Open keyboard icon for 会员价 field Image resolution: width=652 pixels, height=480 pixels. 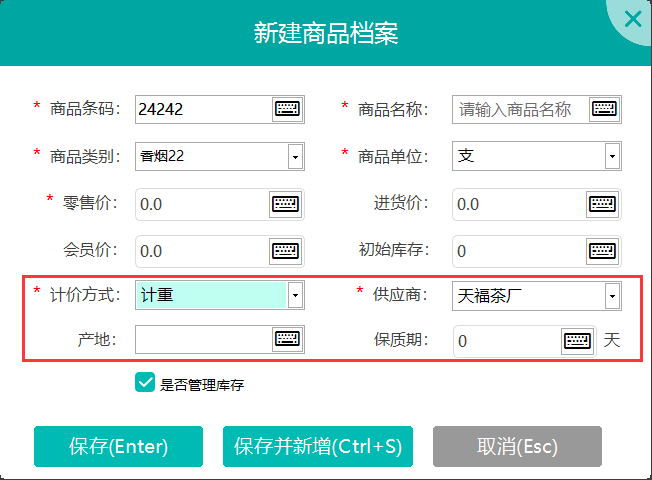(x=285, y=250)
